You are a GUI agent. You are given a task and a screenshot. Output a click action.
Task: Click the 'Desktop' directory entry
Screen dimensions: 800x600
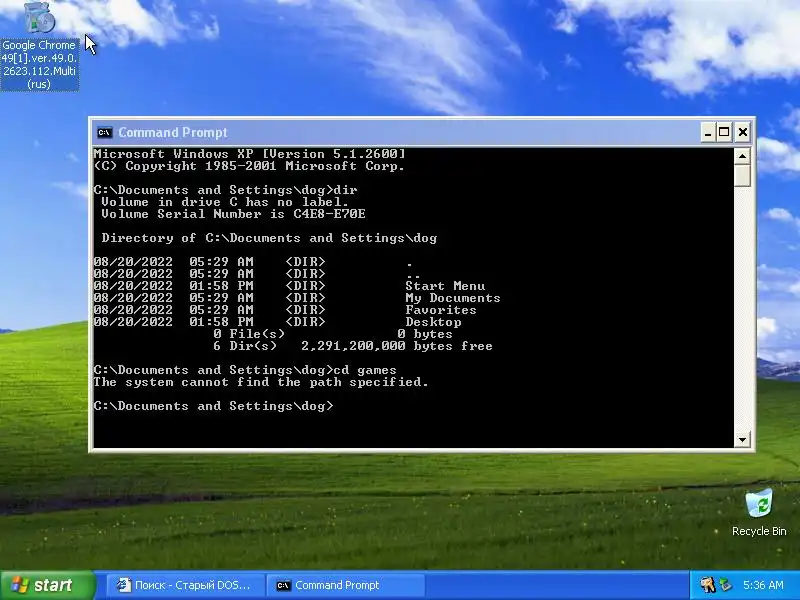[x=433, y=322]
